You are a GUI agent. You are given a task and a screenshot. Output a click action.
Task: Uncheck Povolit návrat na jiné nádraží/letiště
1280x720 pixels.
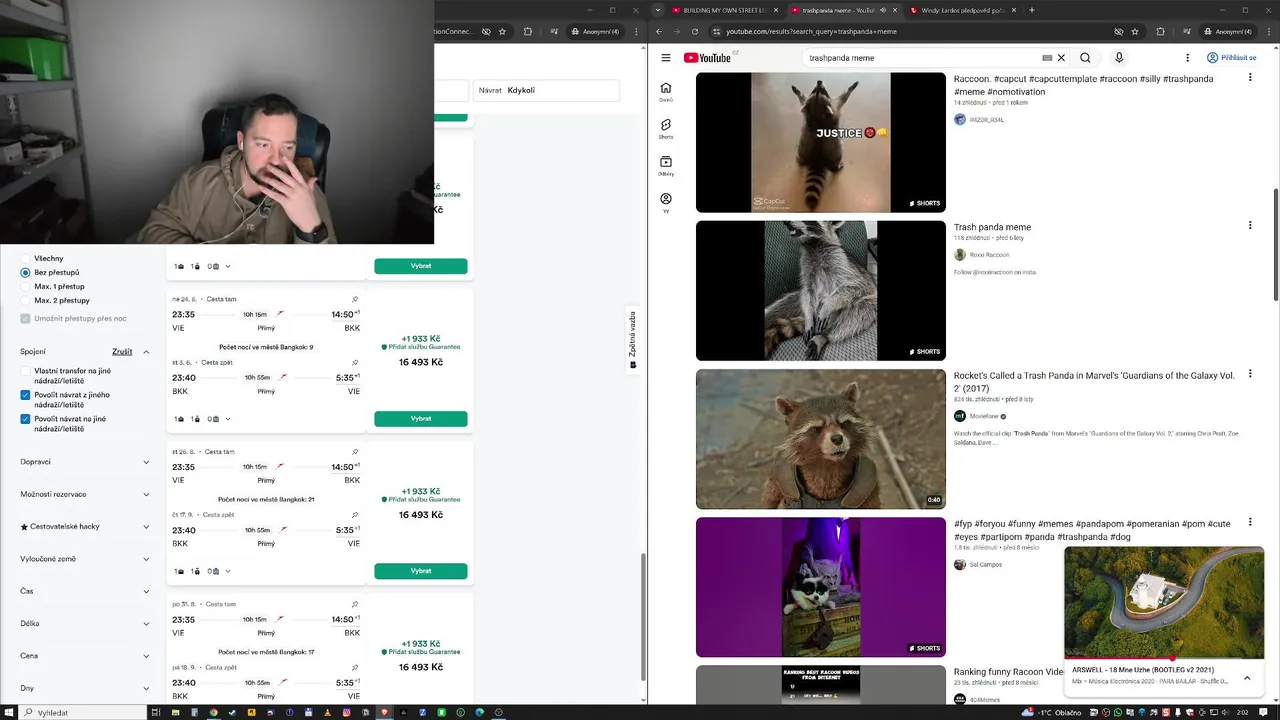click(x=25, y=419)
